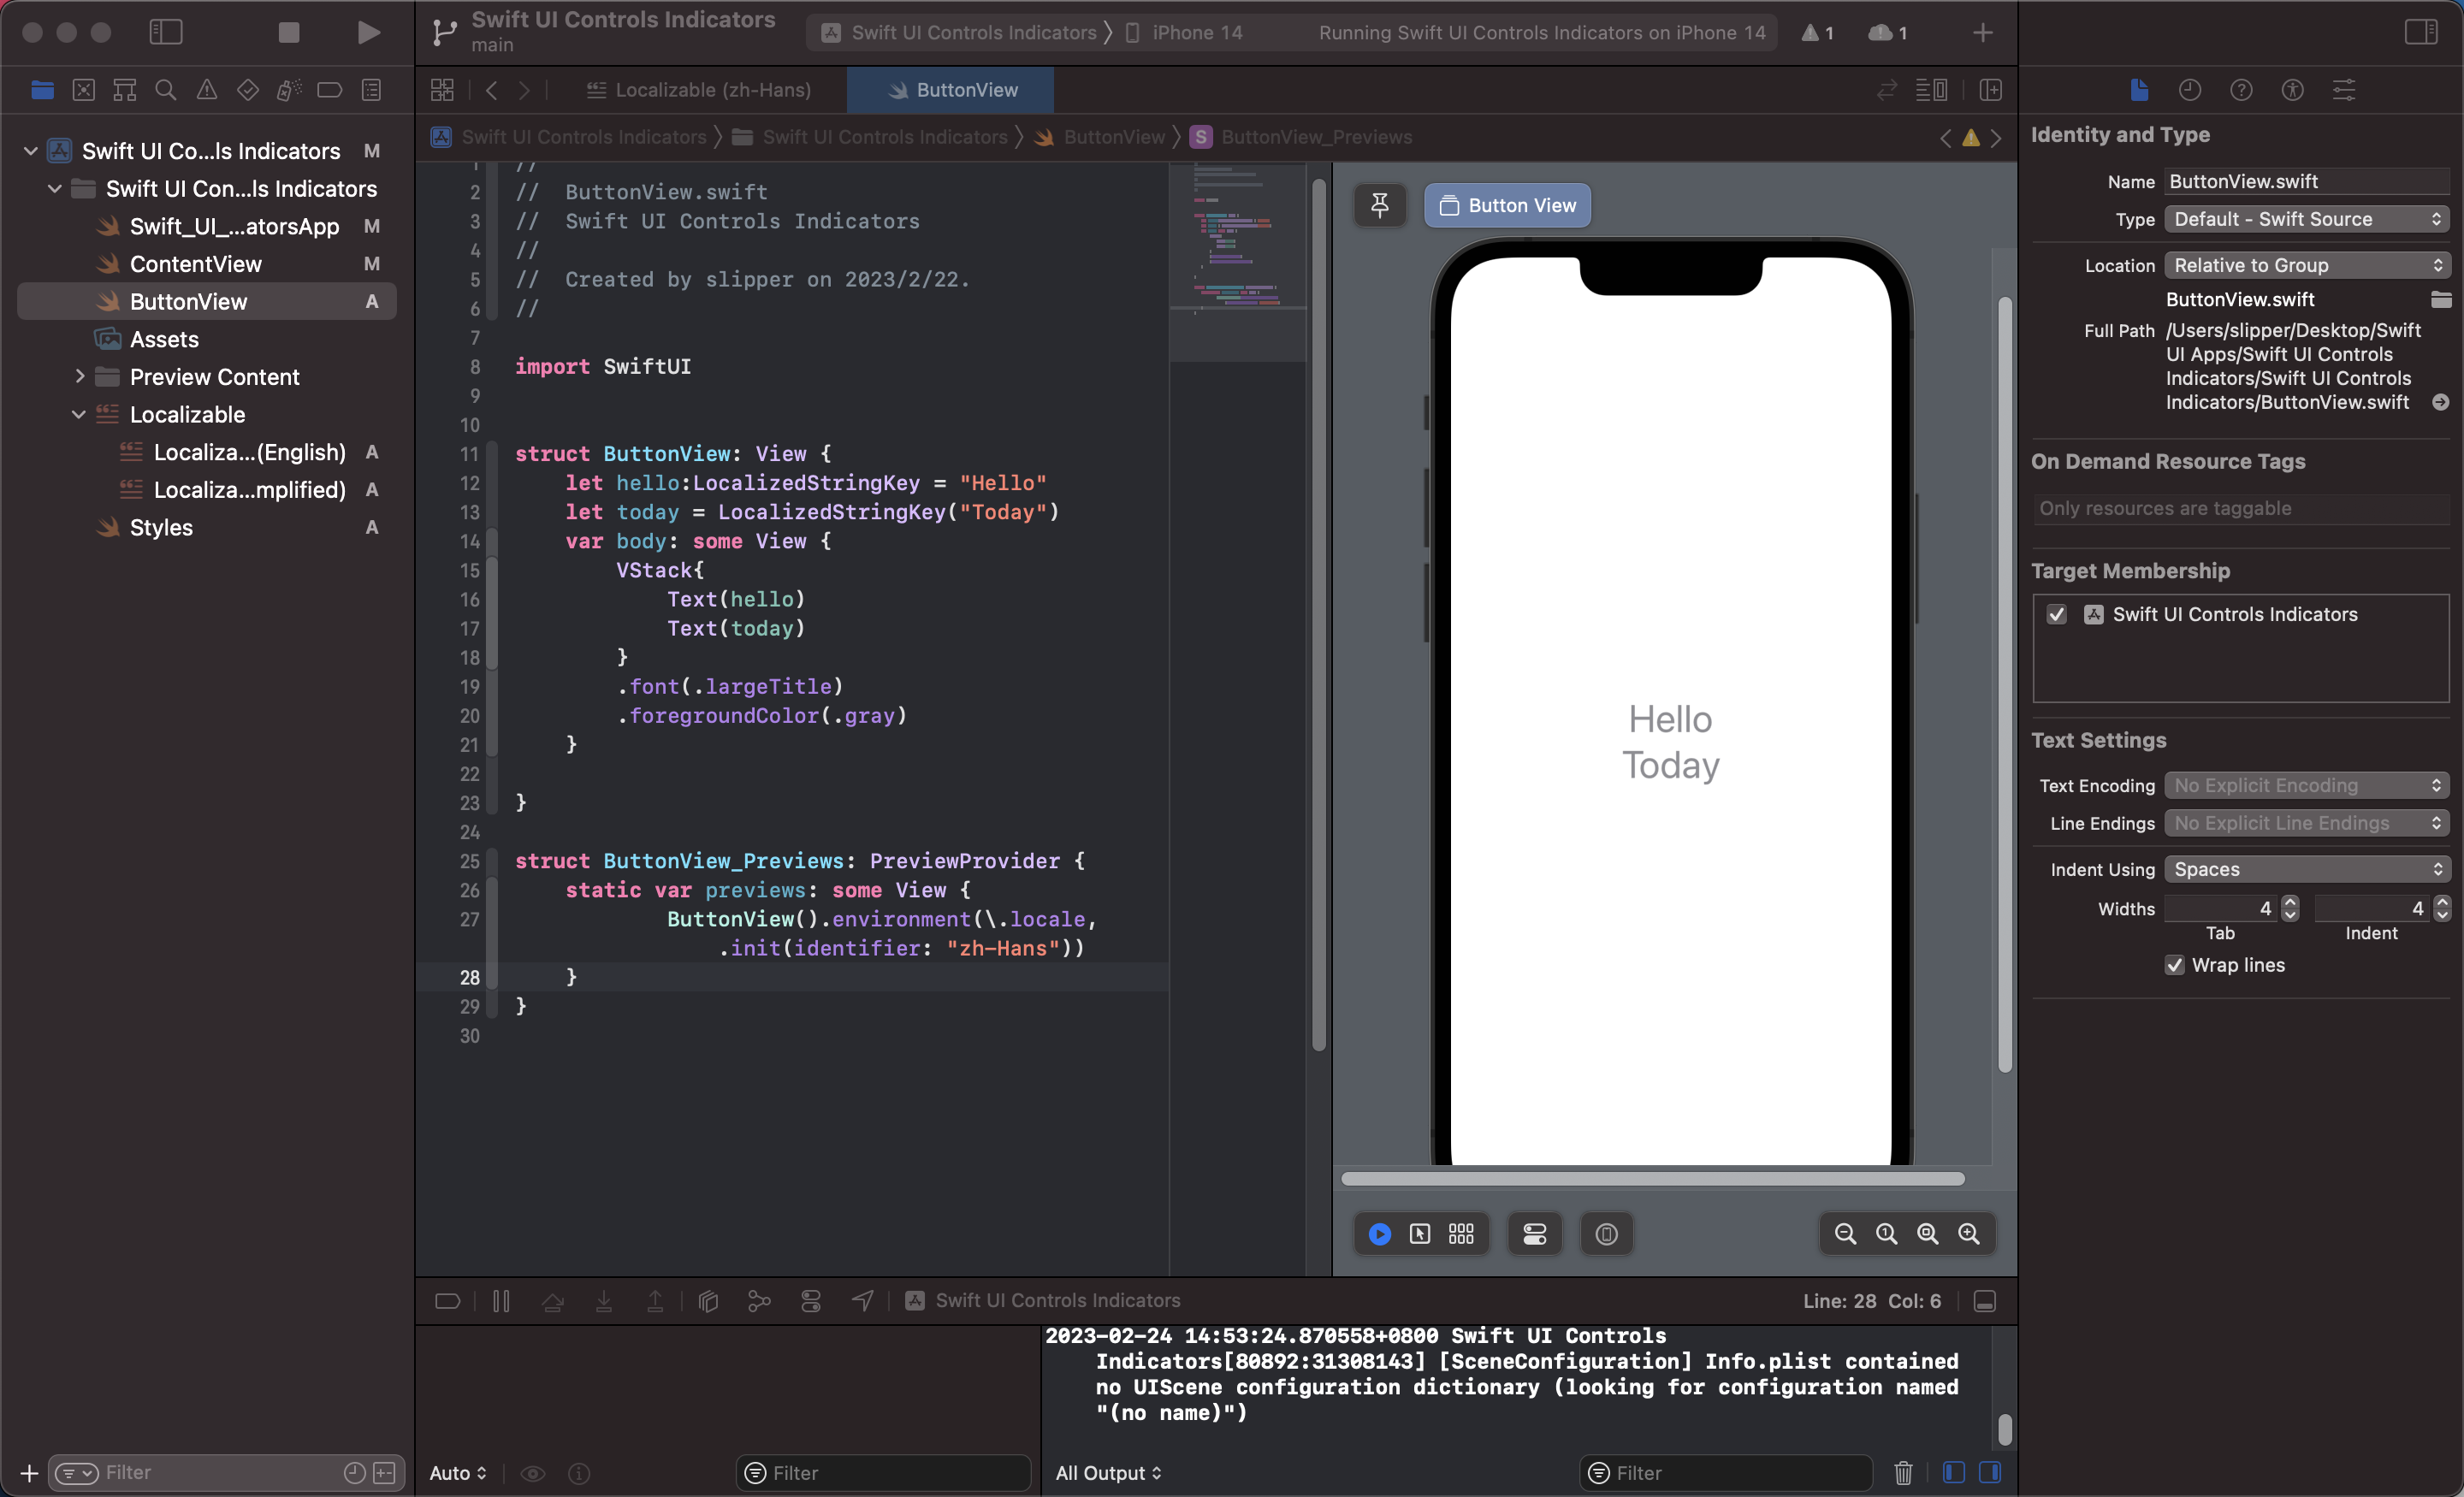Show the History inspector clock icon
The height and width of the screenshot is (1497, 2464).
(2190, 90)
